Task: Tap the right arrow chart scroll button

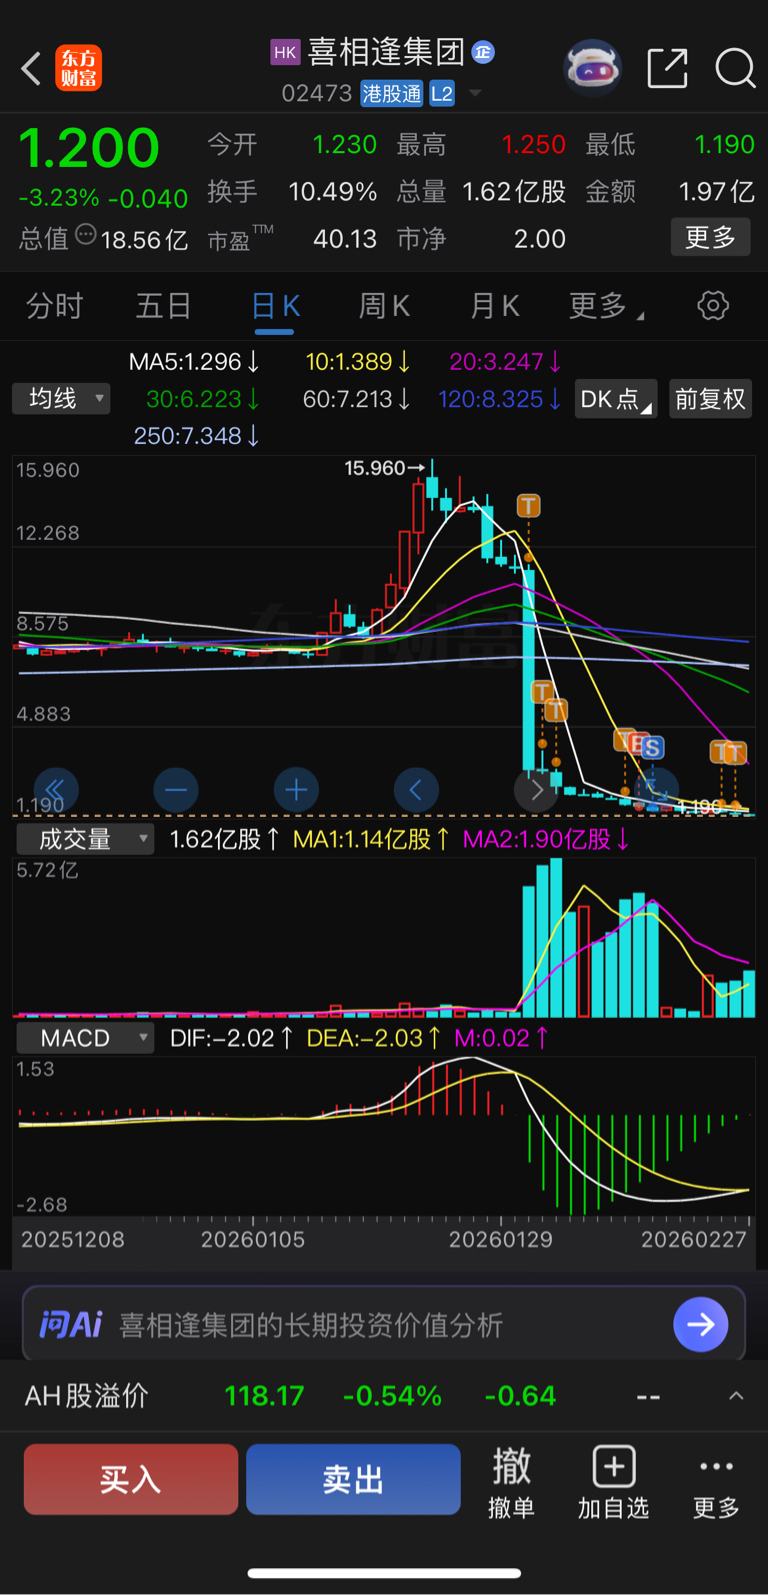Action: pos(536,791)
